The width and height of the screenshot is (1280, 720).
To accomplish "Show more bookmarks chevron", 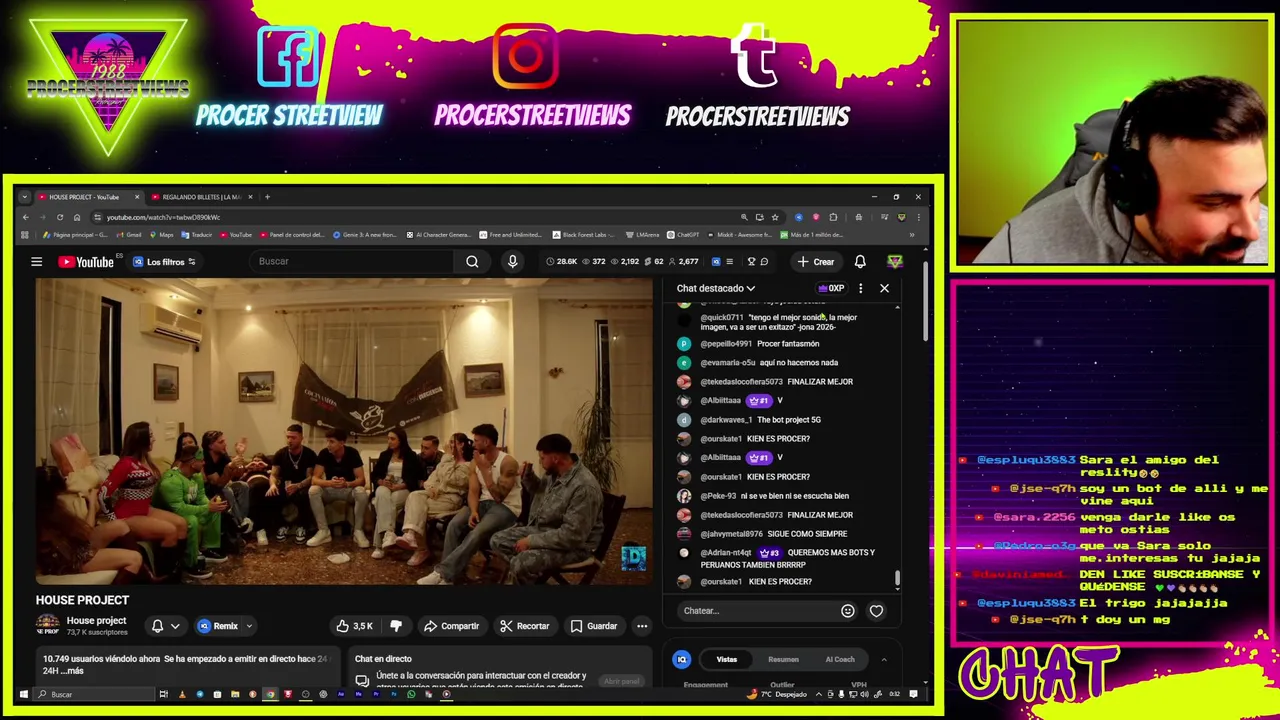I will (x=911, y=235).
